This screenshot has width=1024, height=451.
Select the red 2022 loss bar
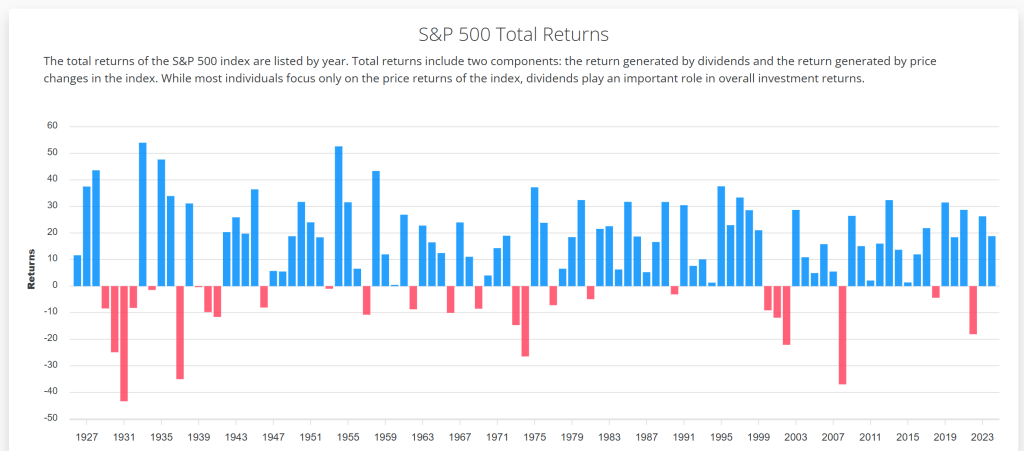973,310
